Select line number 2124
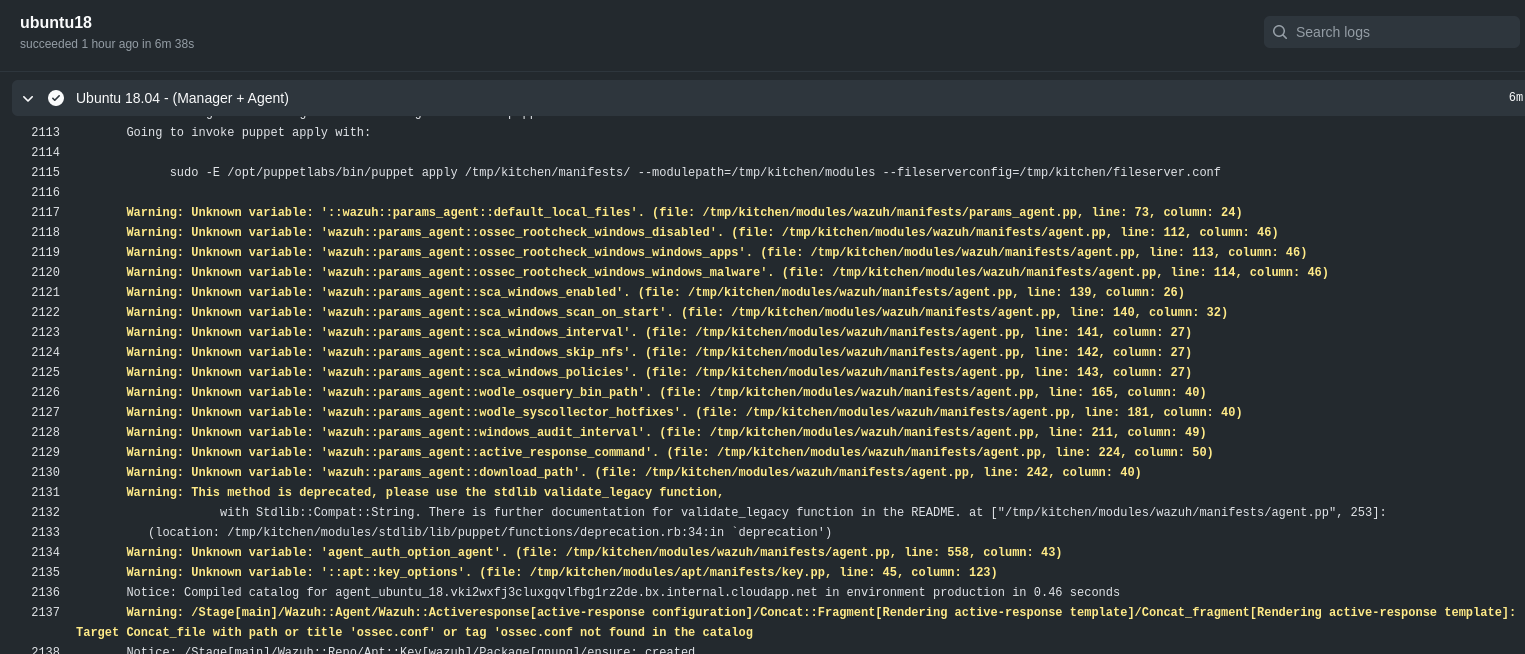Screen dimensions: 1525x654 click(x=45, y=353)
